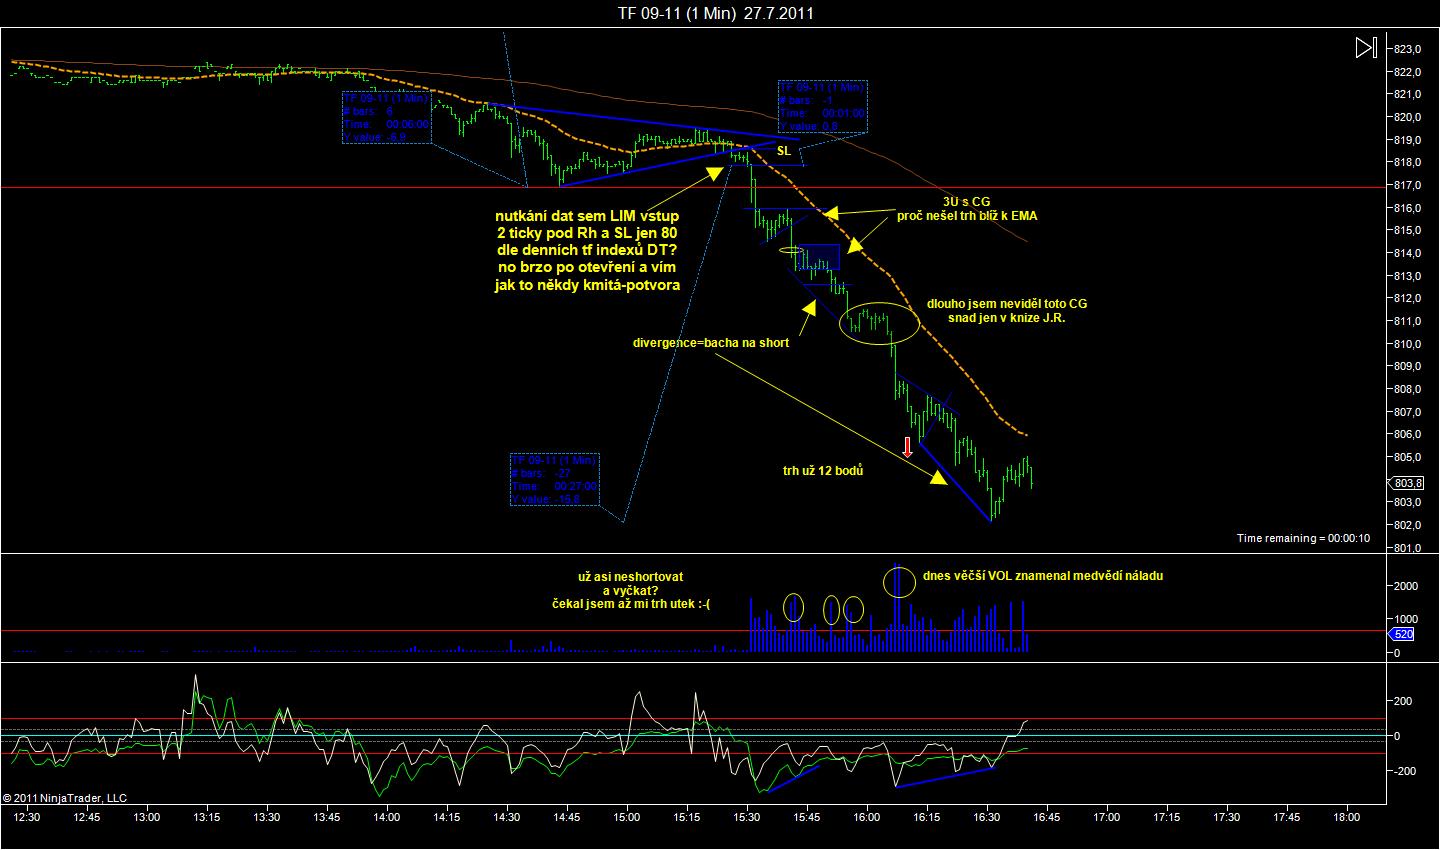Screen dimensions: 1440x850
Task: Select the tallest circled volume bar
Action: (898, 580)
